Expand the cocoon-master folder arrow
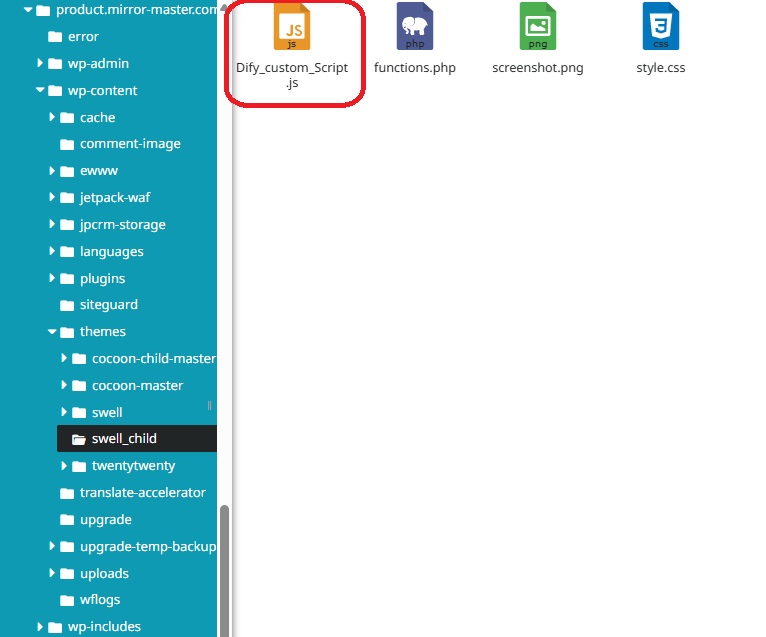Screen dimensions: 766x637 [65, 385]
